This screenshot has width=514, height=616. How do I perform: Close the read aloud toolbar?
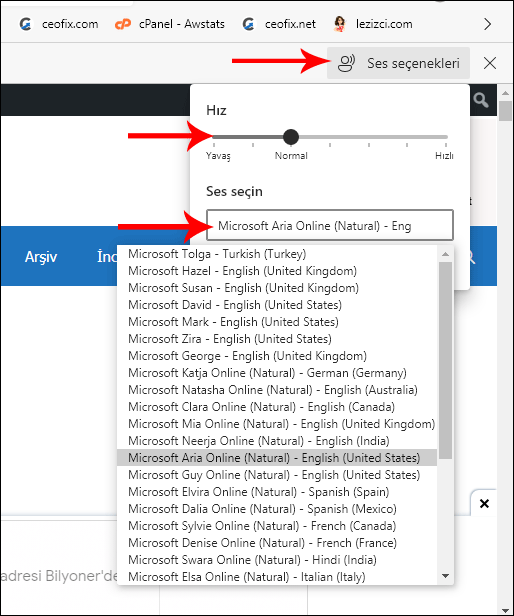click(x=490, y=63)
